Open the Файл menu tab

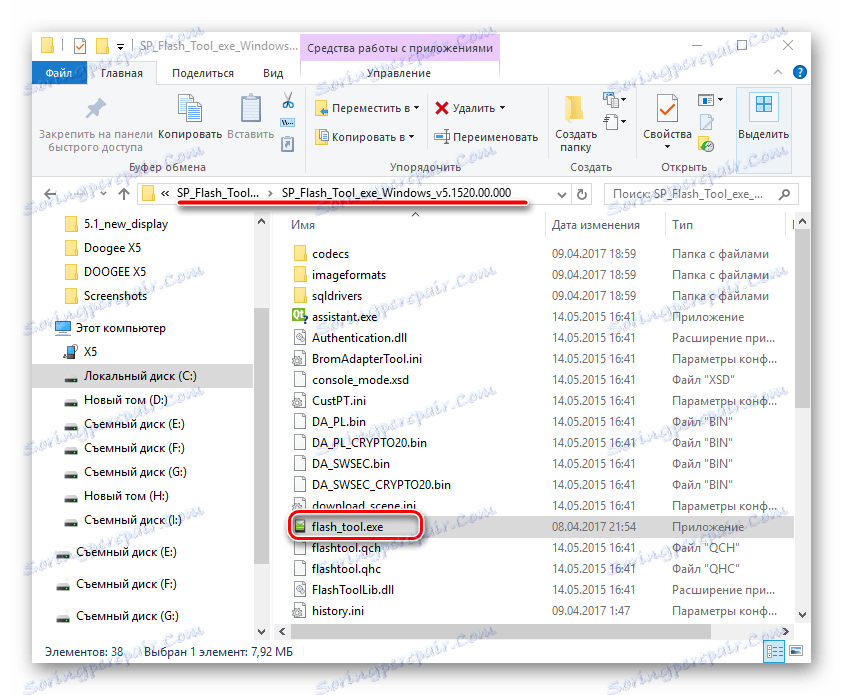[59, 73]
